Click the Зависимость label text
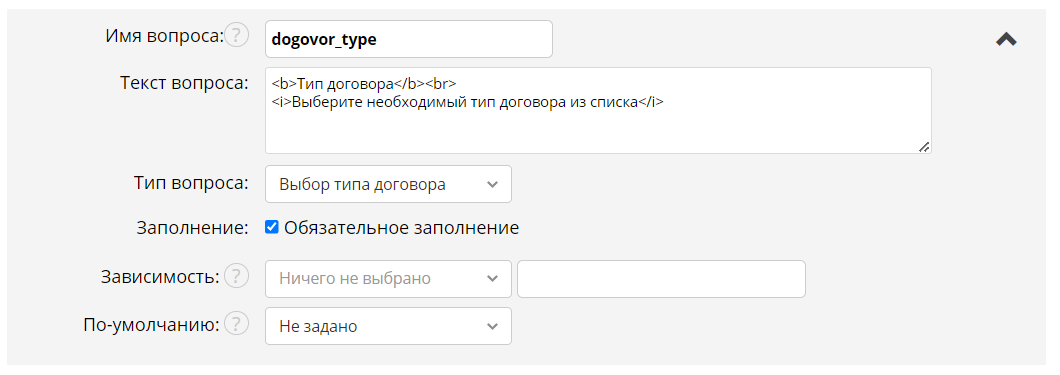 [160, 277]
